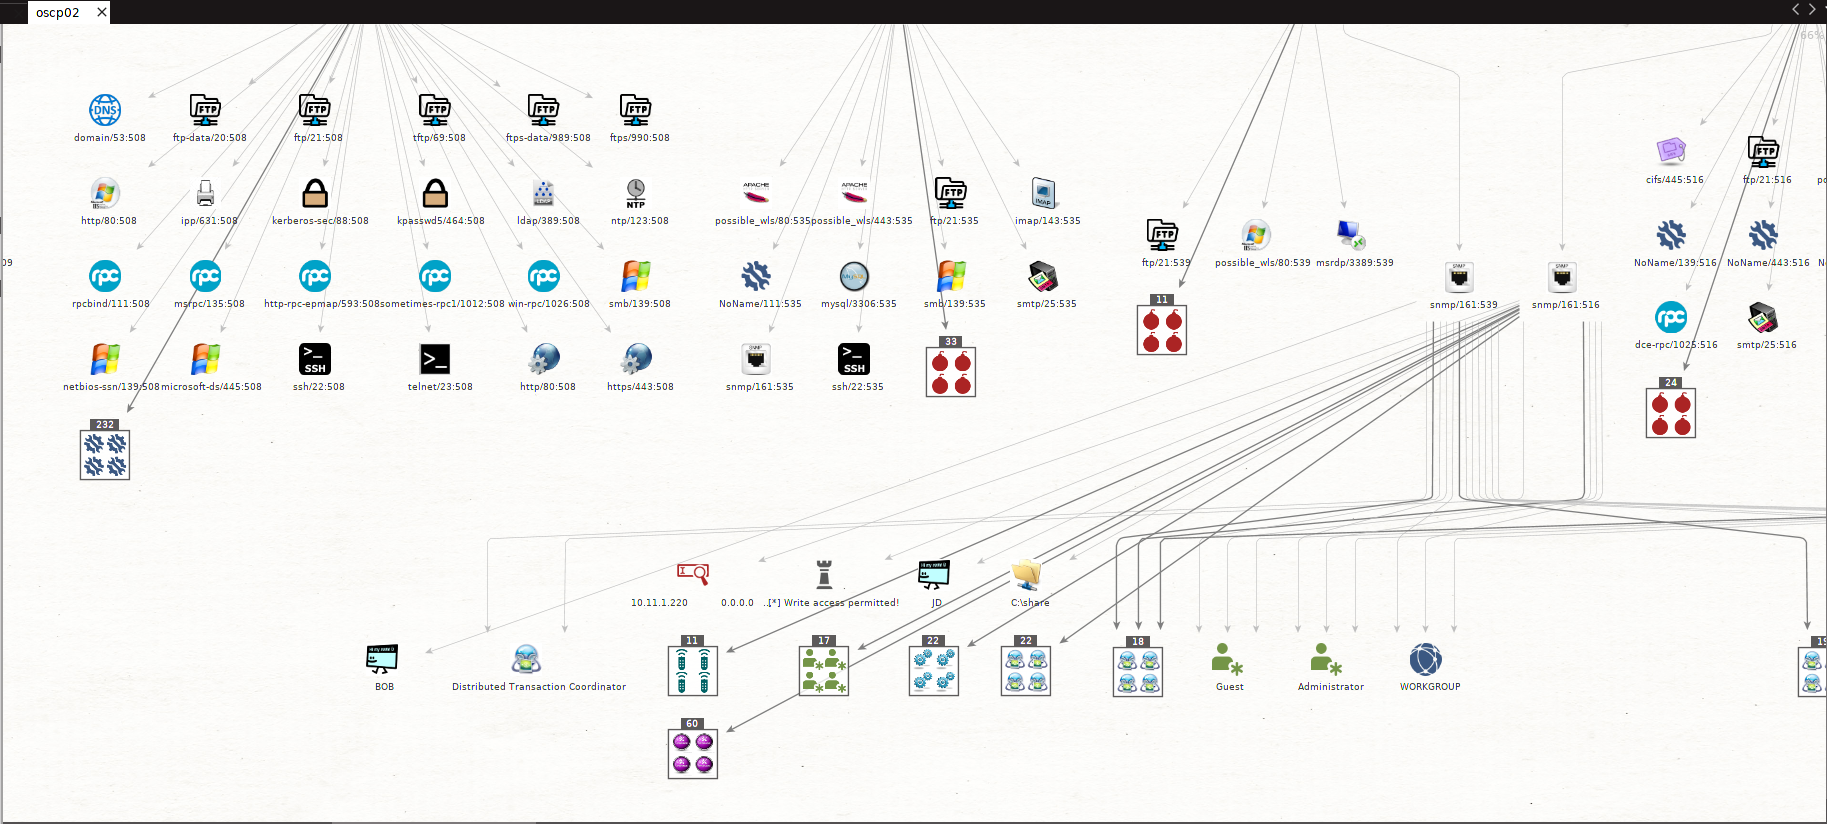The width and height of the screenshot is (1827, 824).
Task: Select possible_wls/80:539 IIS node
Action: [x=1256, y=235]
